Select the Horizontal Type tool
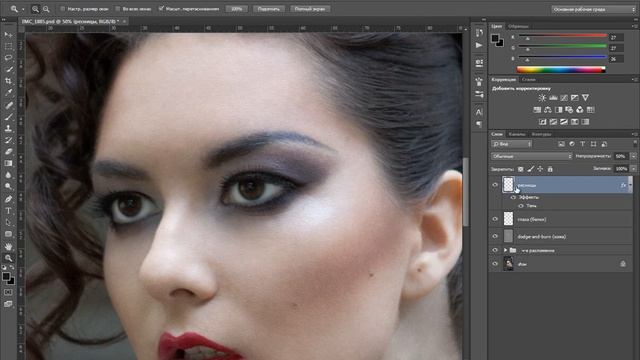This screenshot has width=640, height=360. pos(8,211)
